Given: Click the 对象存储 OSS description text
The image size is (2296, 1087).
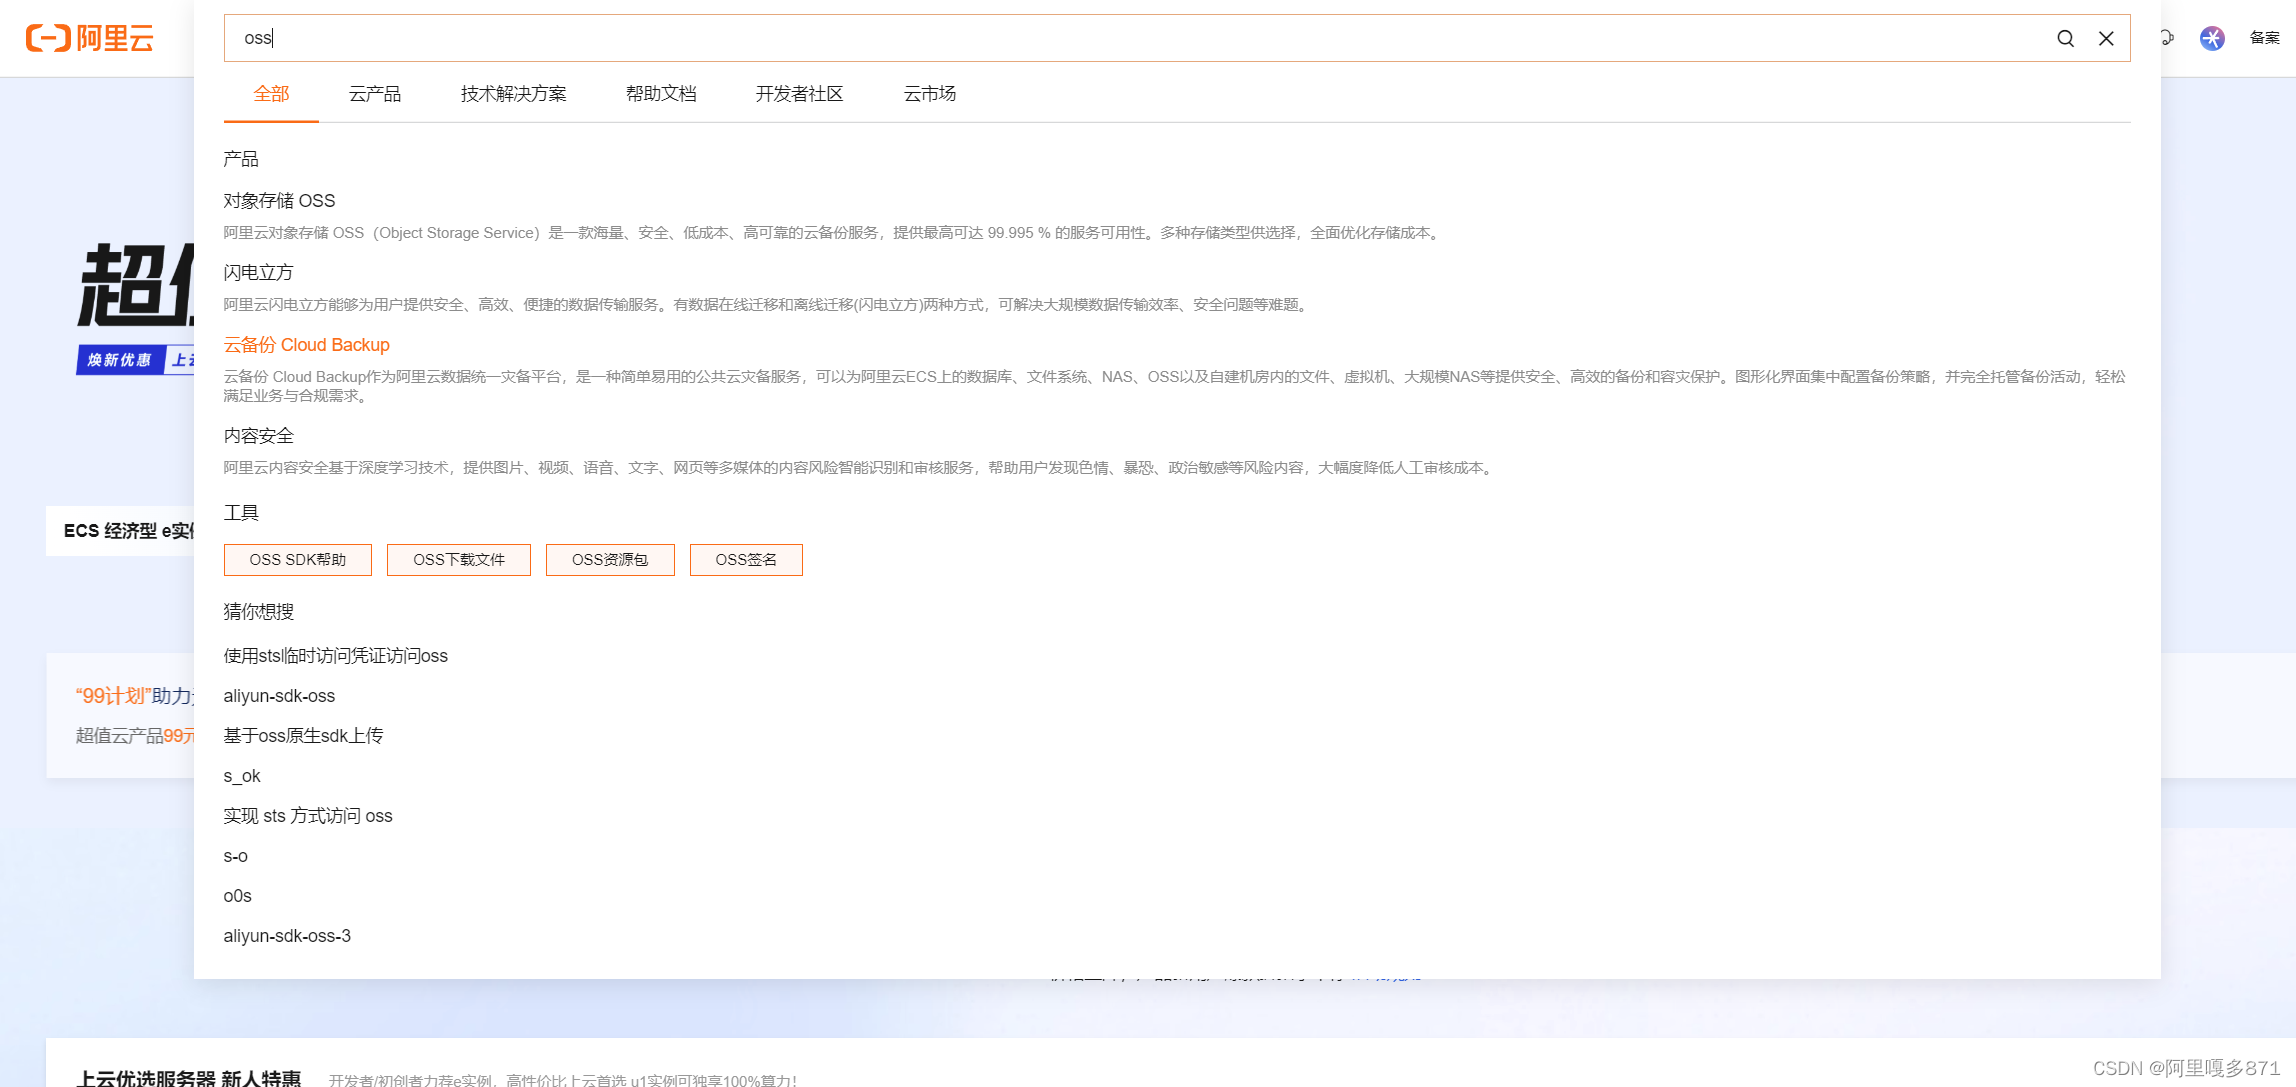Looking at the screenshot, I should click(x=832, y=233).
